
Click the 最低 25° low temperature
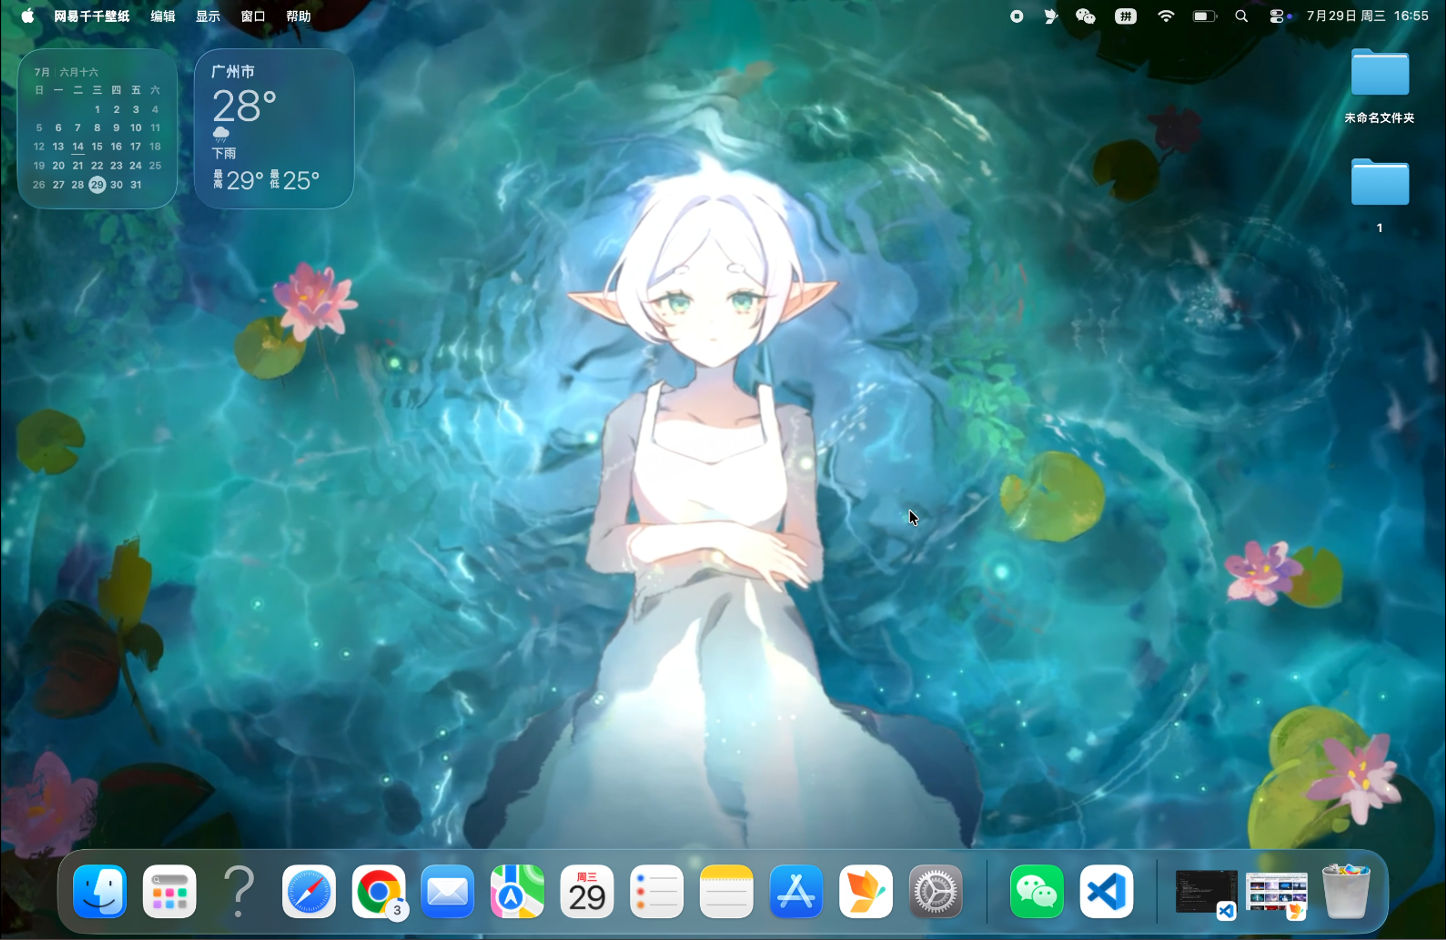[x=295, y=180]
